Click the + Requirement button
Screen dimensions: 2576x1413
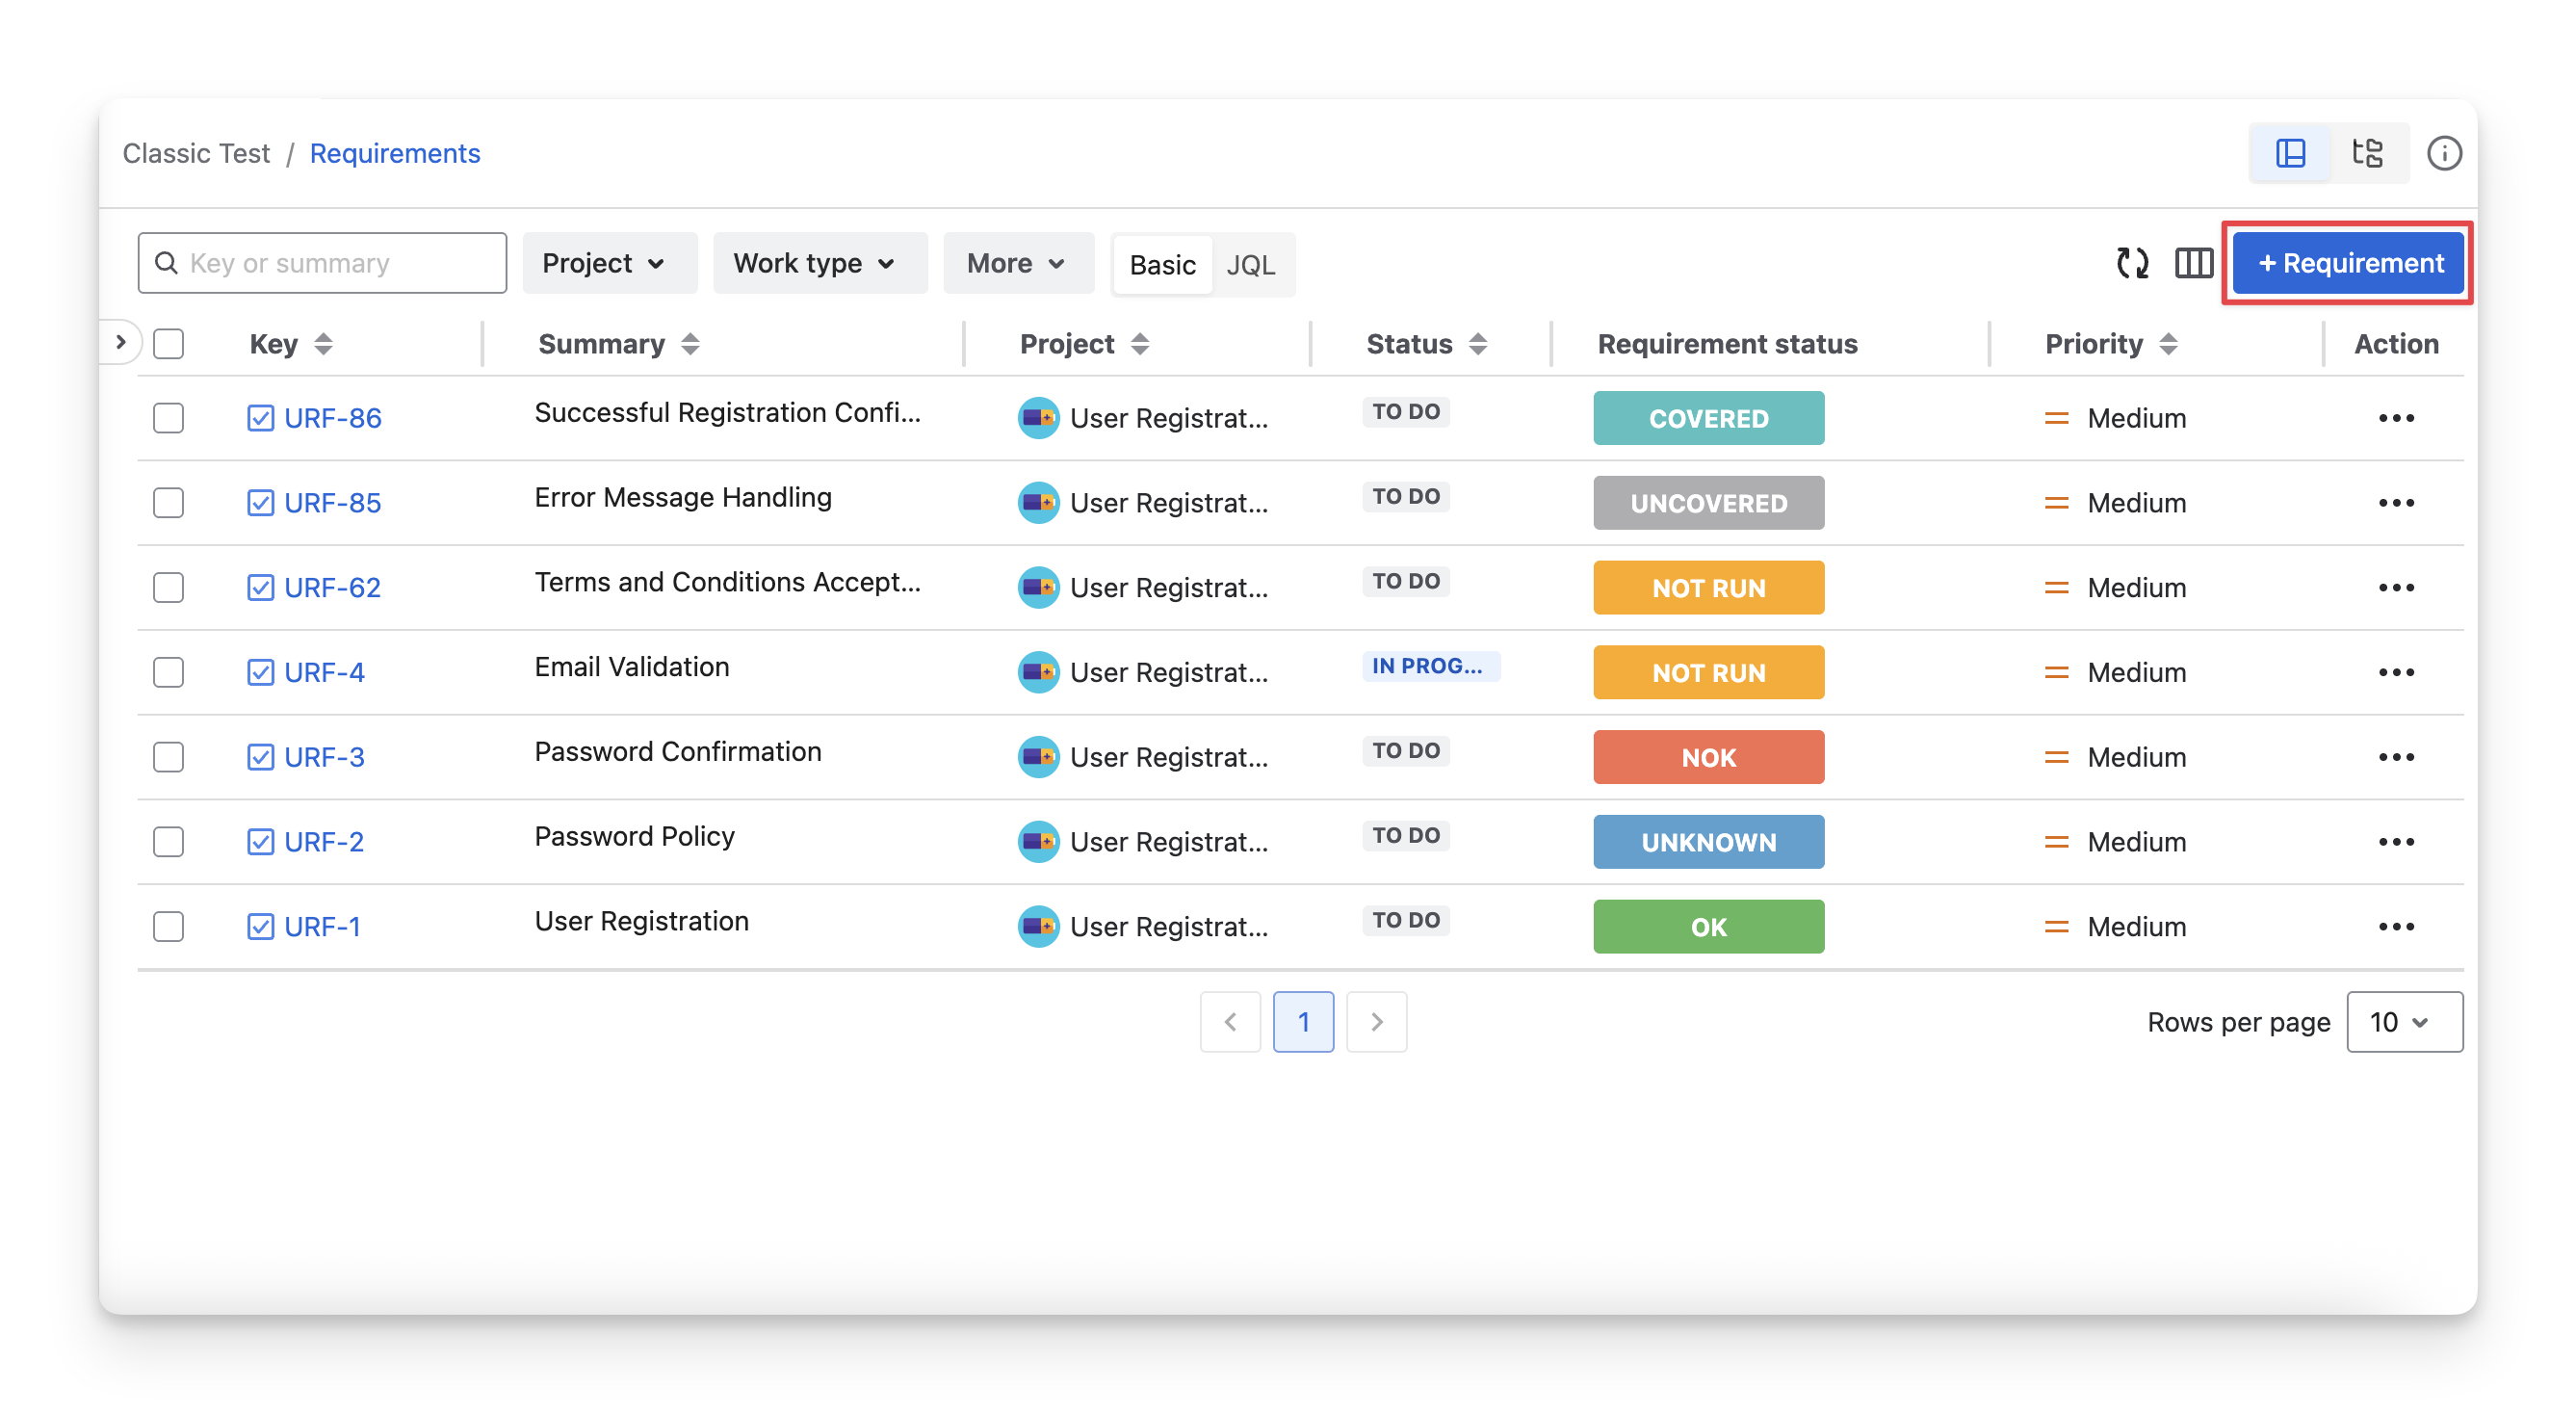2348,263
